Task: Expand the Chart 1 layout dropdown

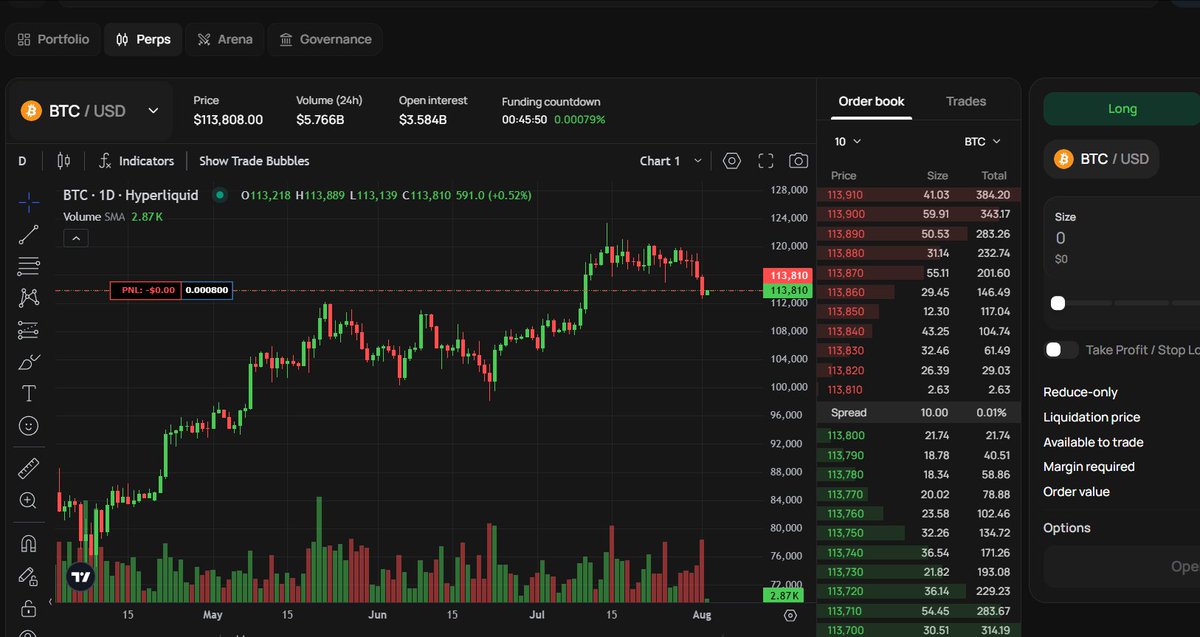Action: click(671, 161)
